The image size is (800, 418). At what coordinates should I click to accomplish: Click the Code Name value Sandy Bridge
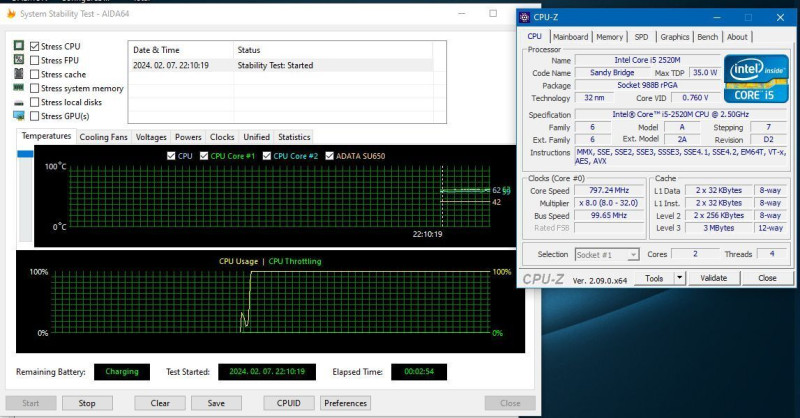[x=612, y=72]
